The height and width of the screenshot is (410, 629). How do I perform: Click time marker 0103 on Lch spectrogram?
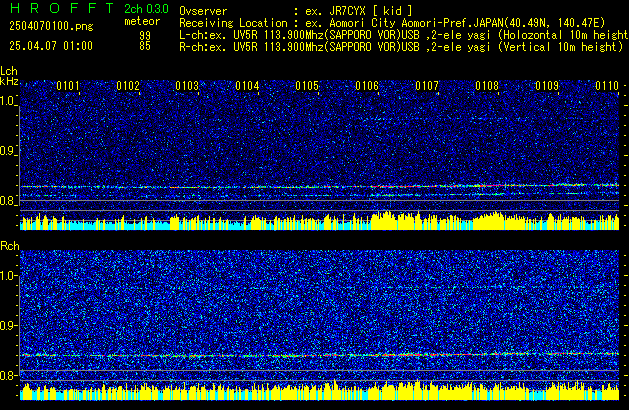187,86
